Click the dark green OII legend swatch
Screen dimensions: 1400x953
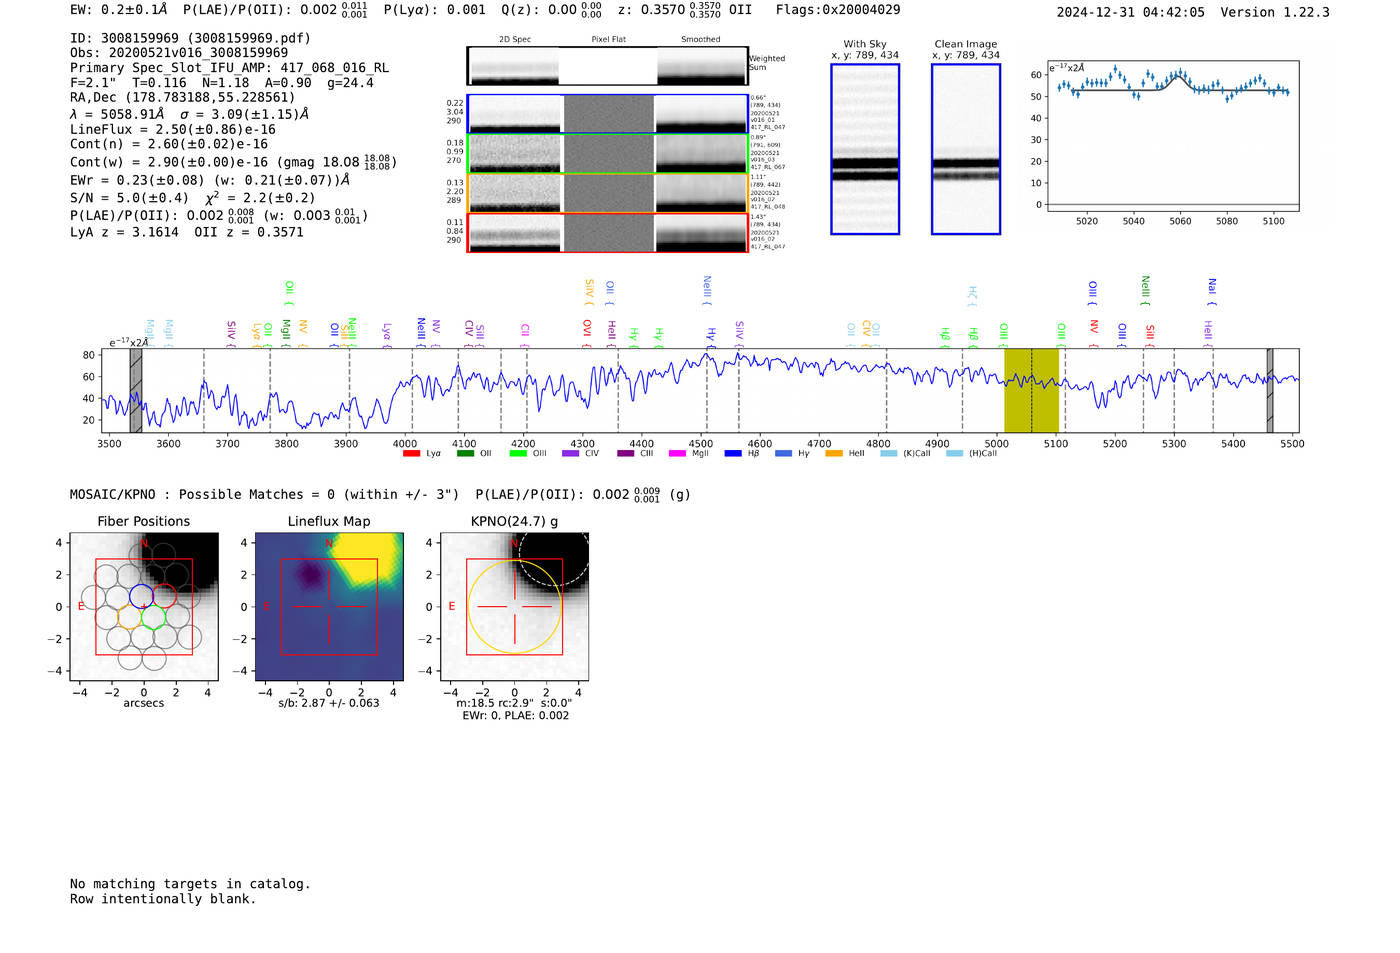[465, 454]
